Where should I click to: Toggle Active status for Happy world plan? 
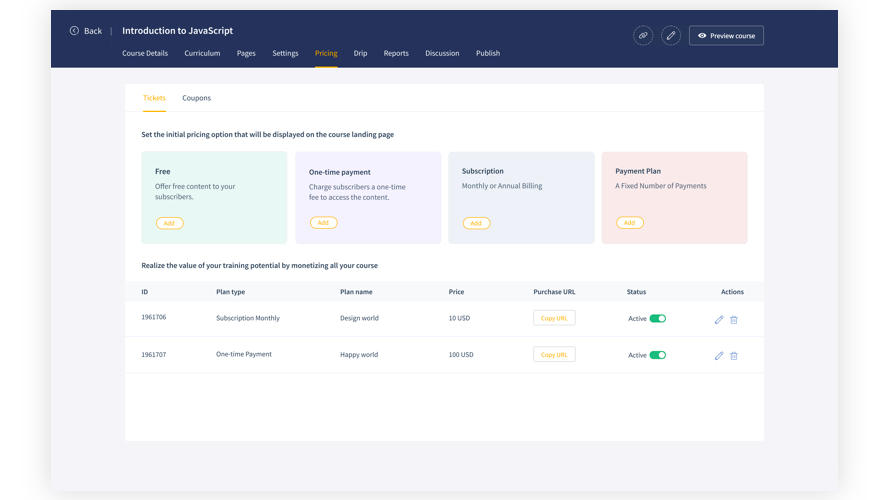coord(657,355)
